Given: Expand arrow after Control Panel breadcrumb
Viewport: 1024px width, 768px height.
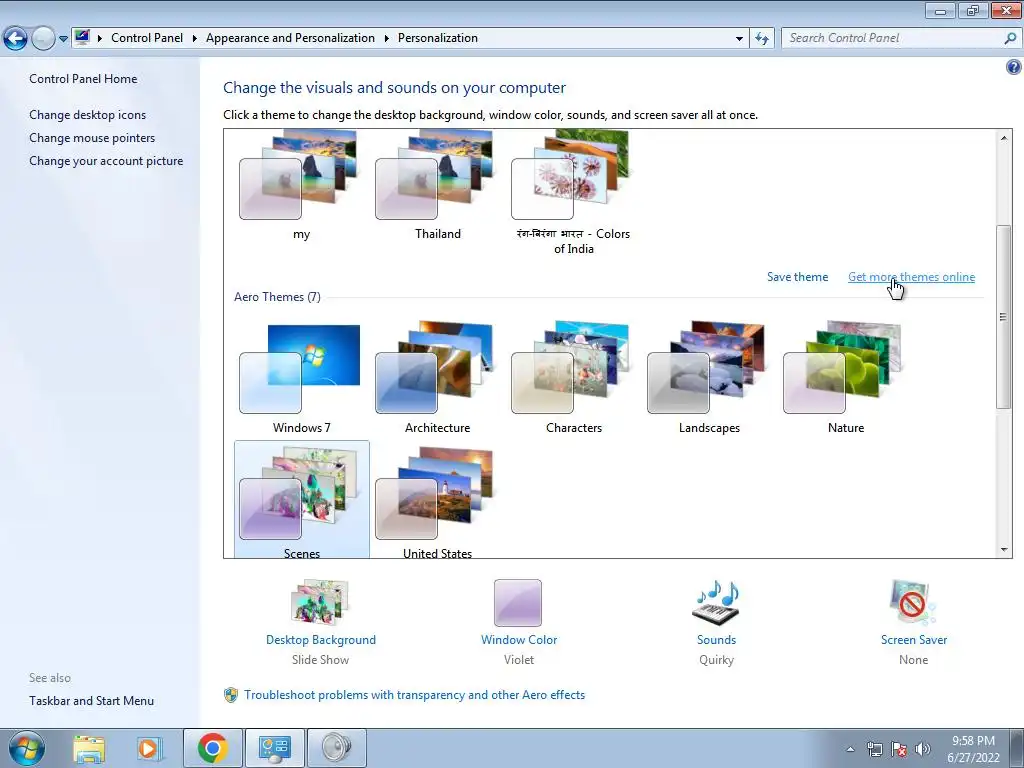Looking at the screenshot, I should coord(195,38).
